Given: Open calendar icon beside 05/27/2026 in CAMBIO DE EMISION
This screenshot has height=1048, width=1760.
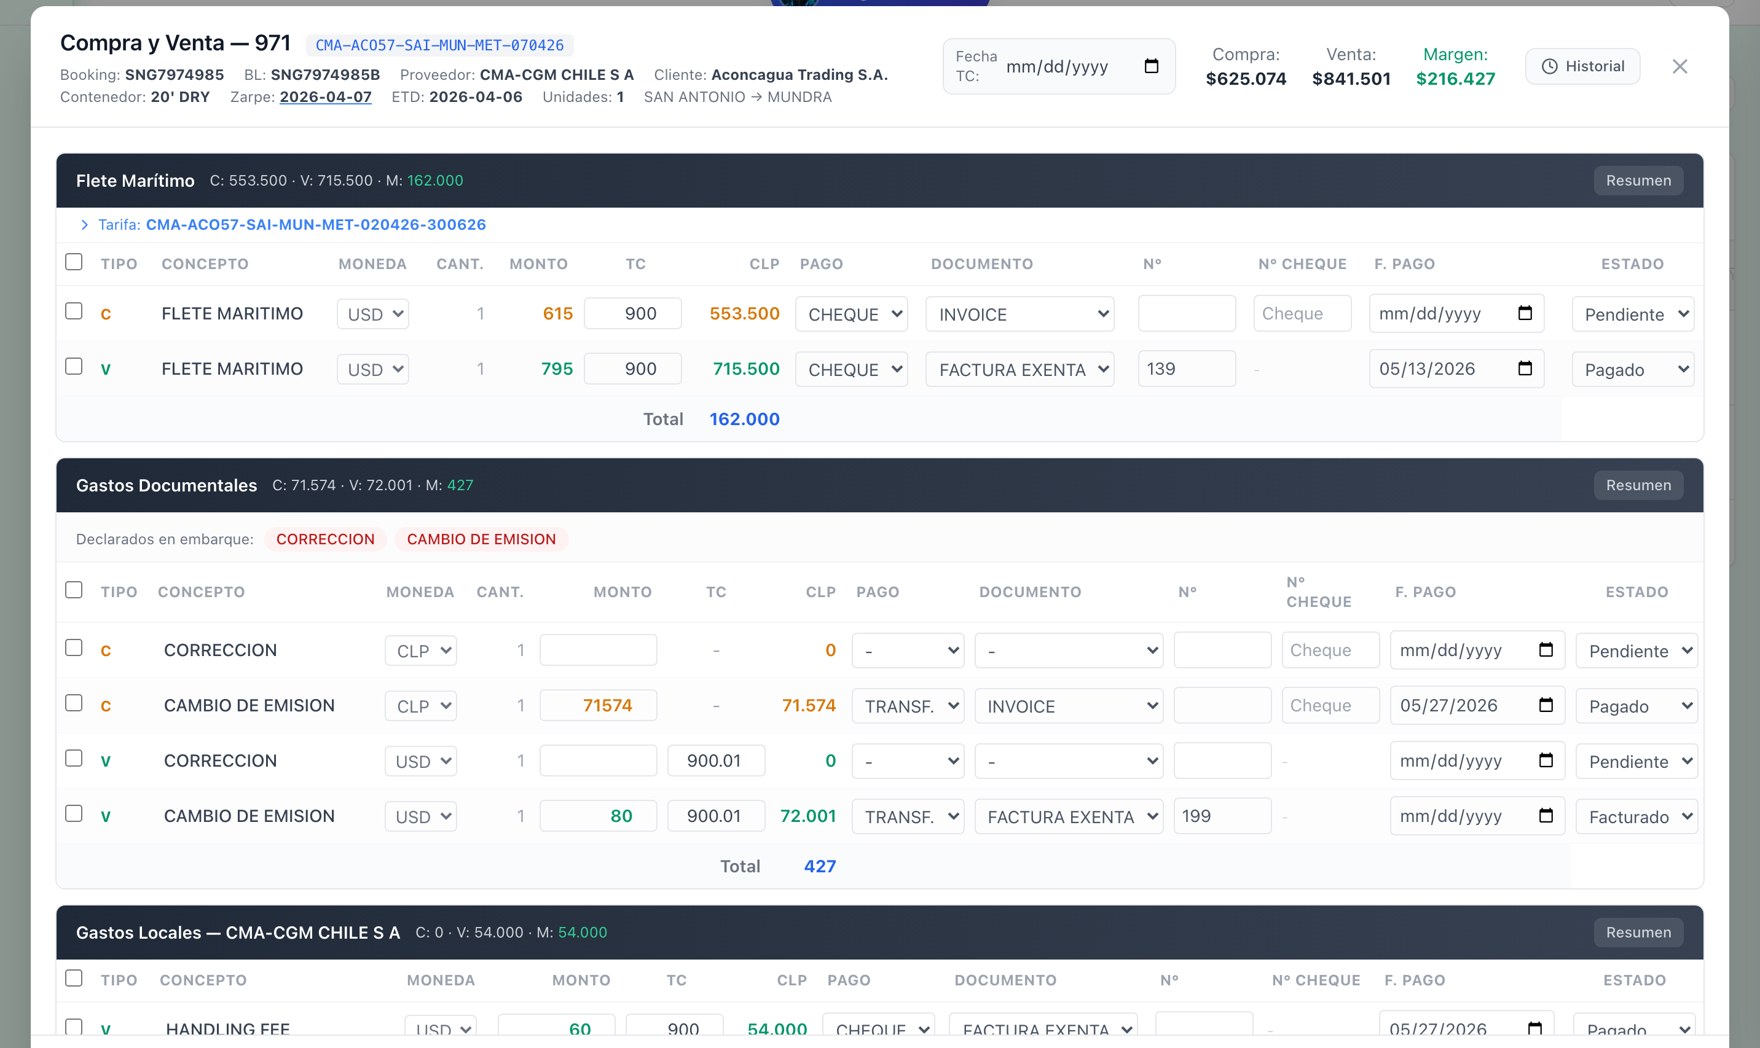Looking at the screenshot, I should point(1546,705).
